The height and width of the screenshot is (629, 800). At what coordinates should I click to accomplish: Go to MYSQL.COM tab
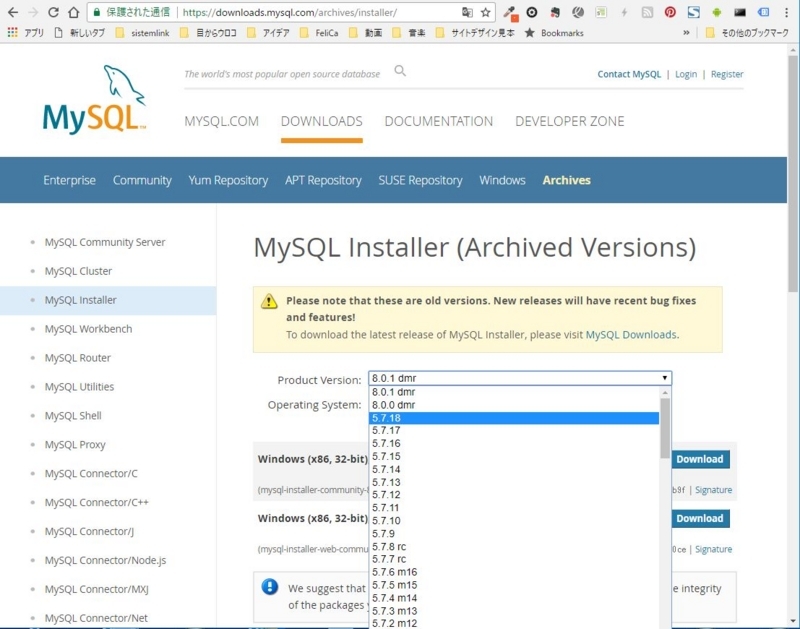coord(221,121)
